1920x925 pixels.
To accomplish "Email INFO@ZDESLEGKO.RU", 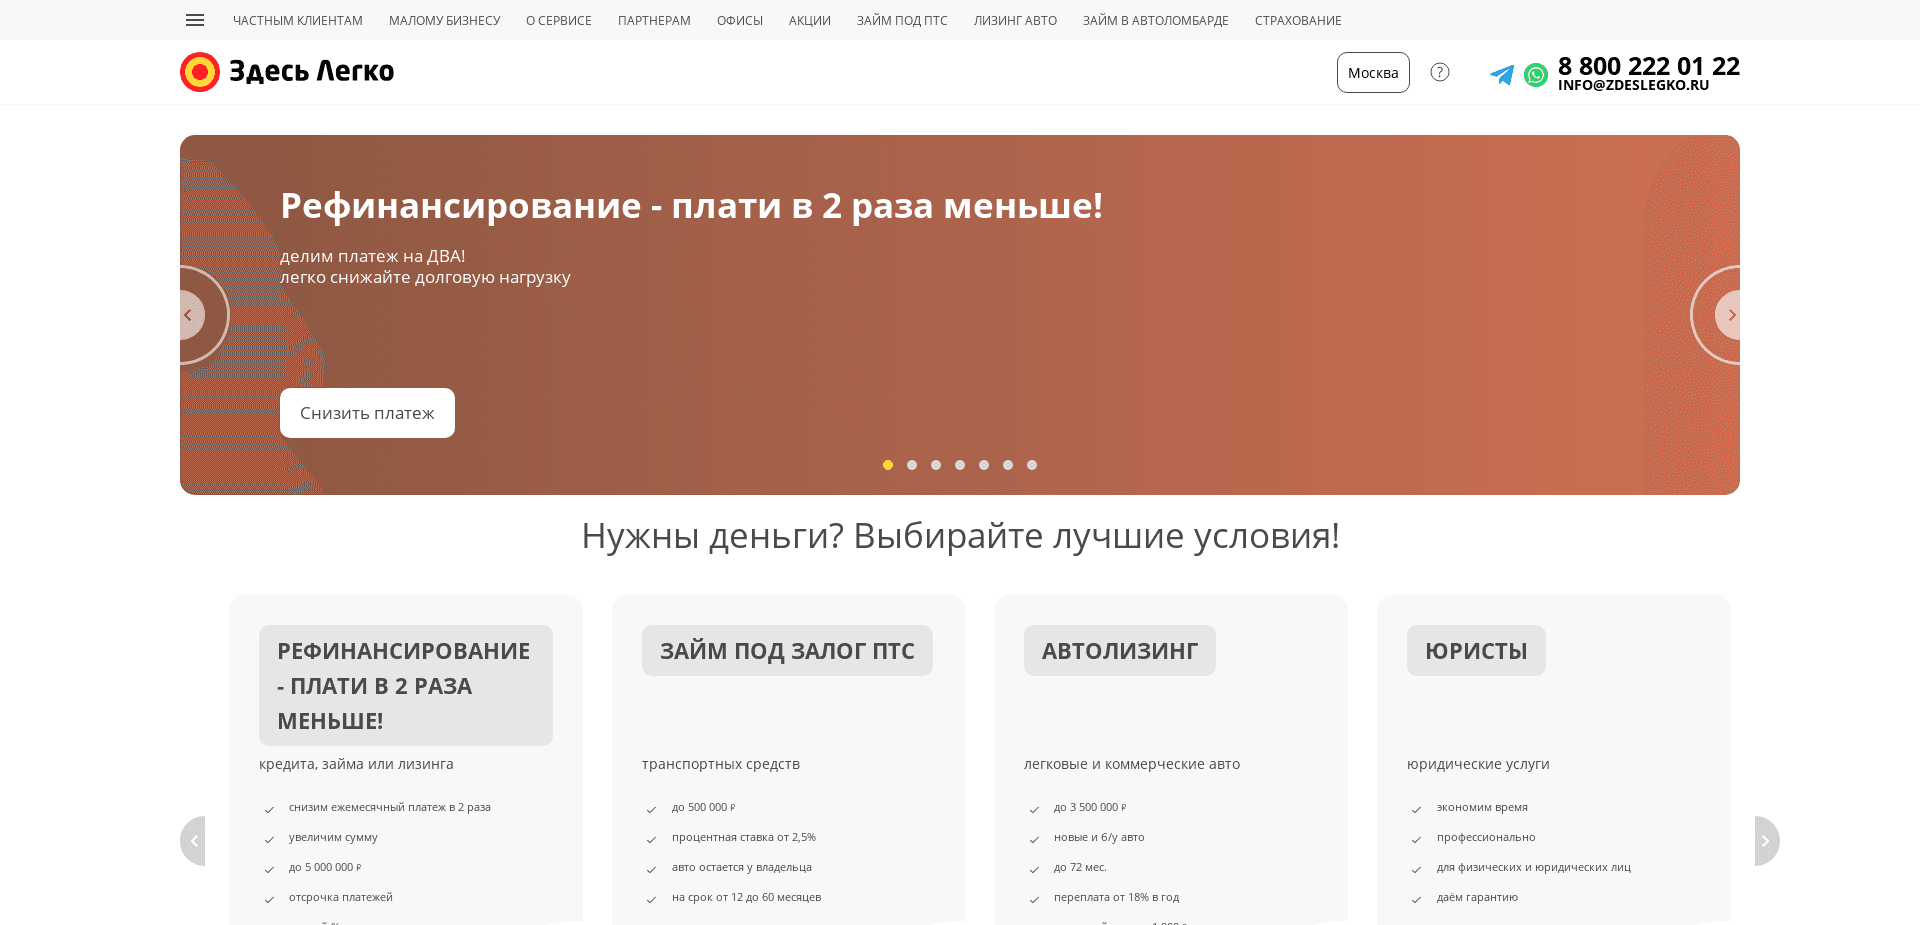I will pos(1633,85).
